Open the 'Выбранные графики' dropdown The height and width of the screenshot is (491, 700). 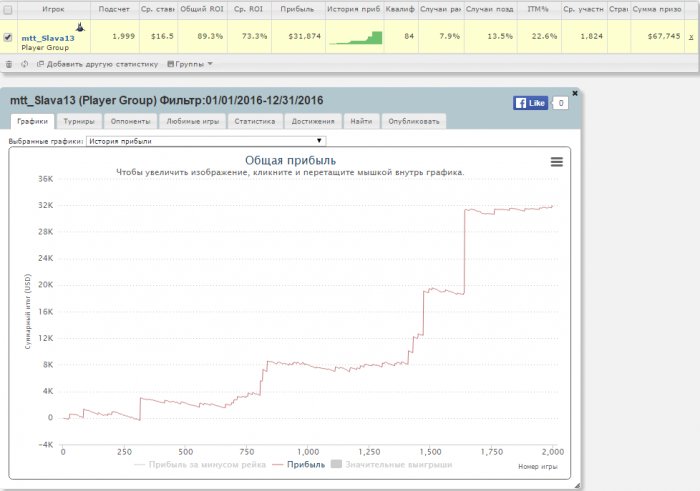(206, 141)
